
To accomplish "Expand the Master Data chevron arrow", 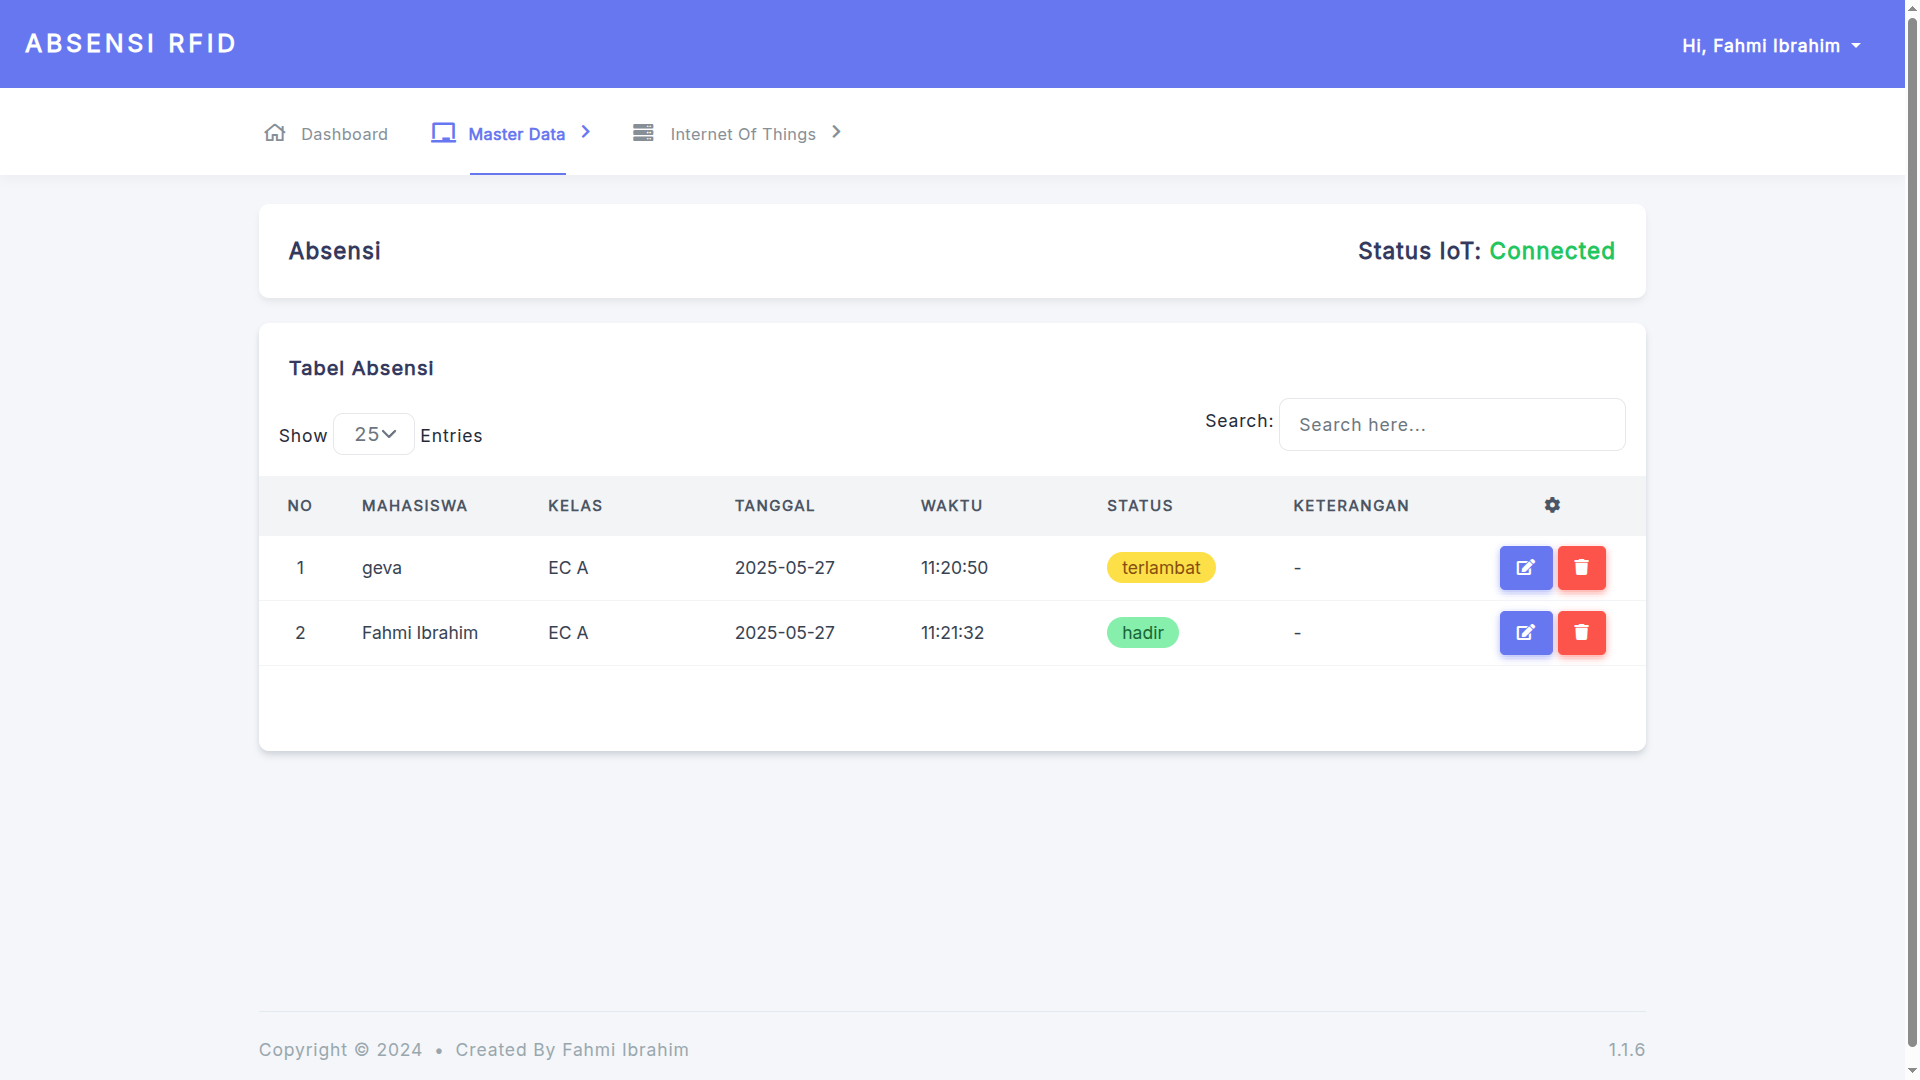I will [x=586, y=132].
